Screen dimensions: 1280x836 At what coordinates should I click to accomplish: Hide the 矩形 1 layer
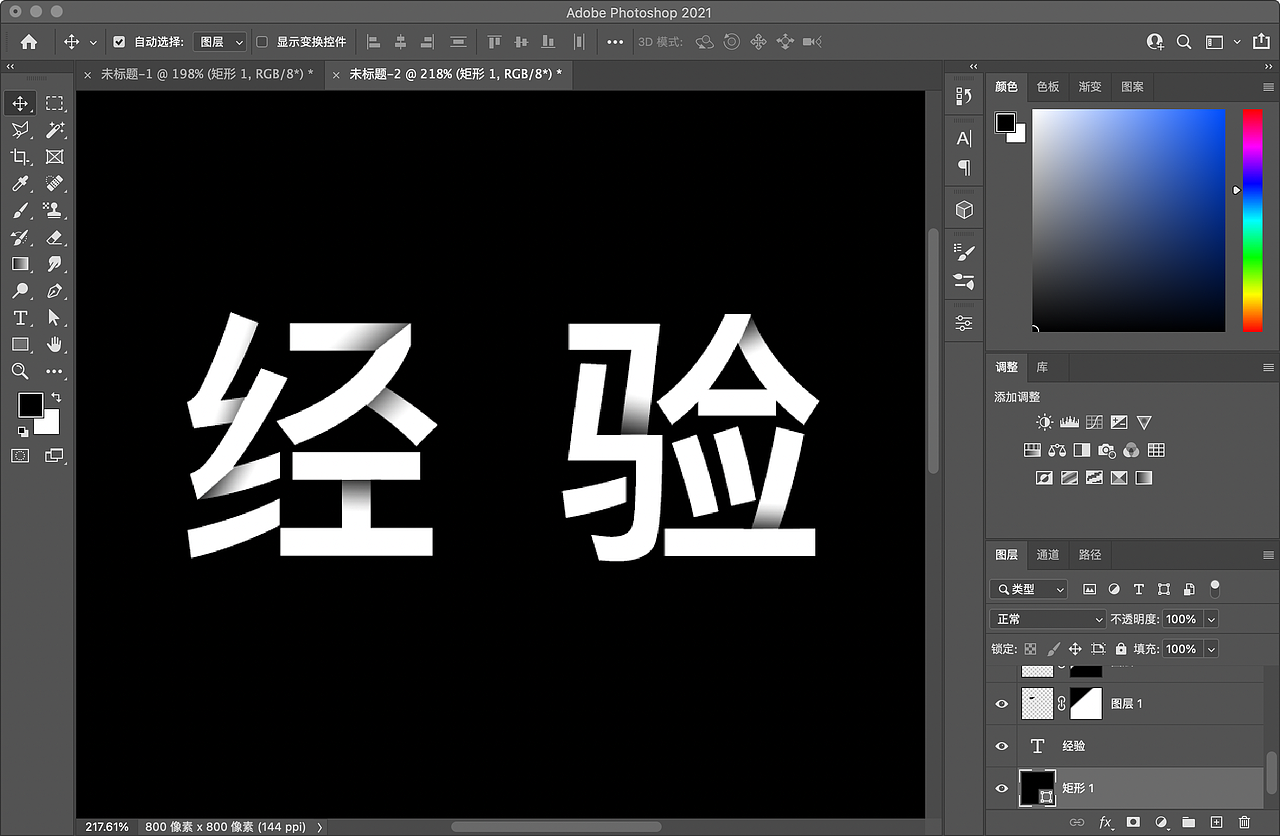click(1001, 788)
